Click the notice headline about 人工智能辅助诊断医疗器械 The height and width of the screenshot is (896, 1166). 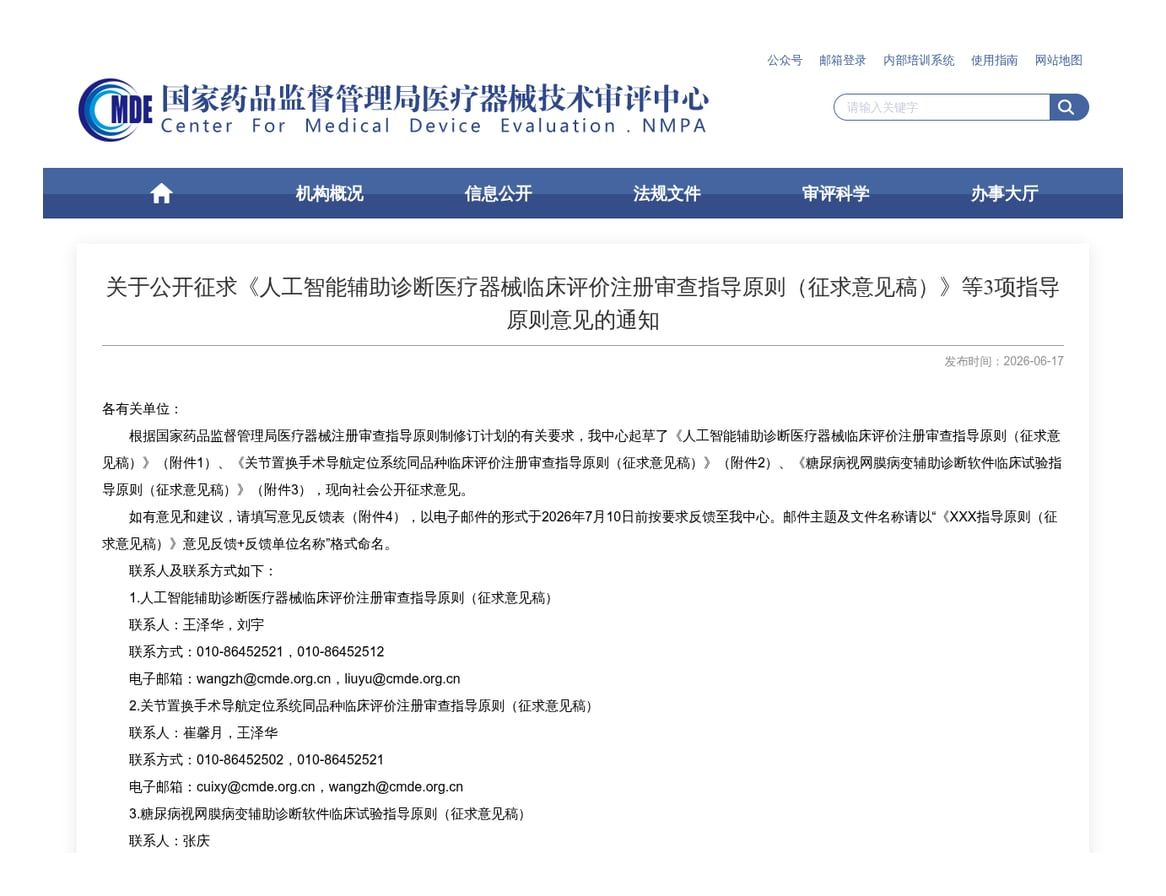[x=583, y=303]
